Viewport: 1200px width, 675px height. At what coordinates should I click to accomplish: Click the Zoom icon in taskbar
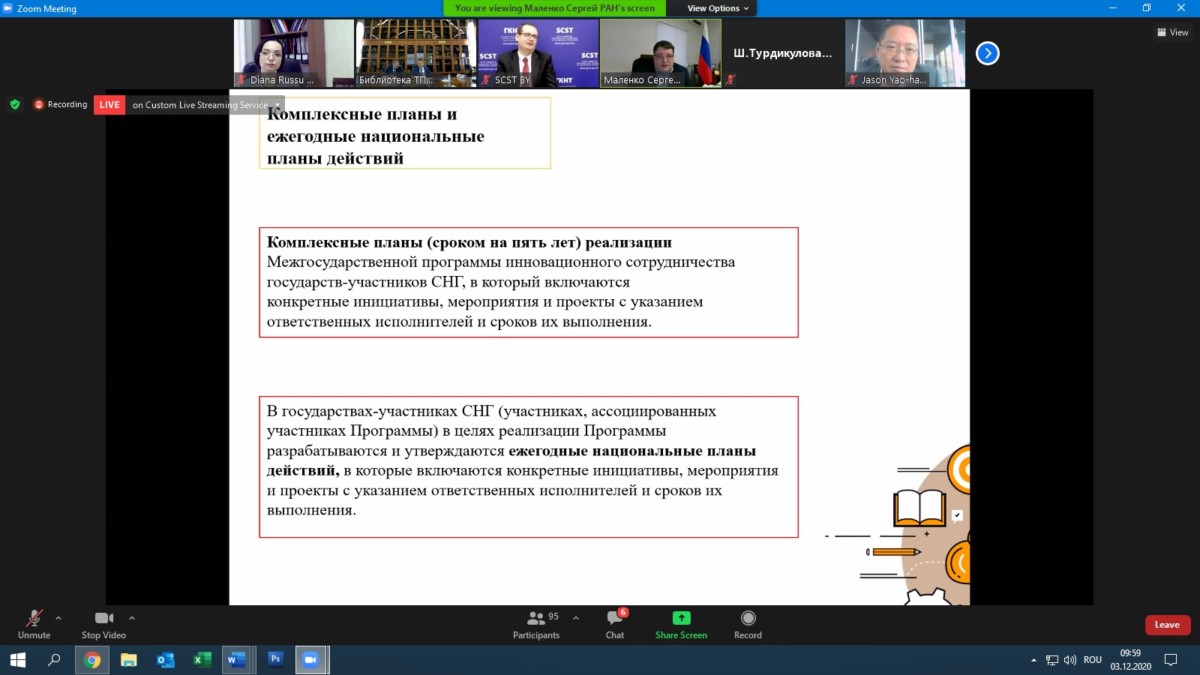(x=311, y=660)
